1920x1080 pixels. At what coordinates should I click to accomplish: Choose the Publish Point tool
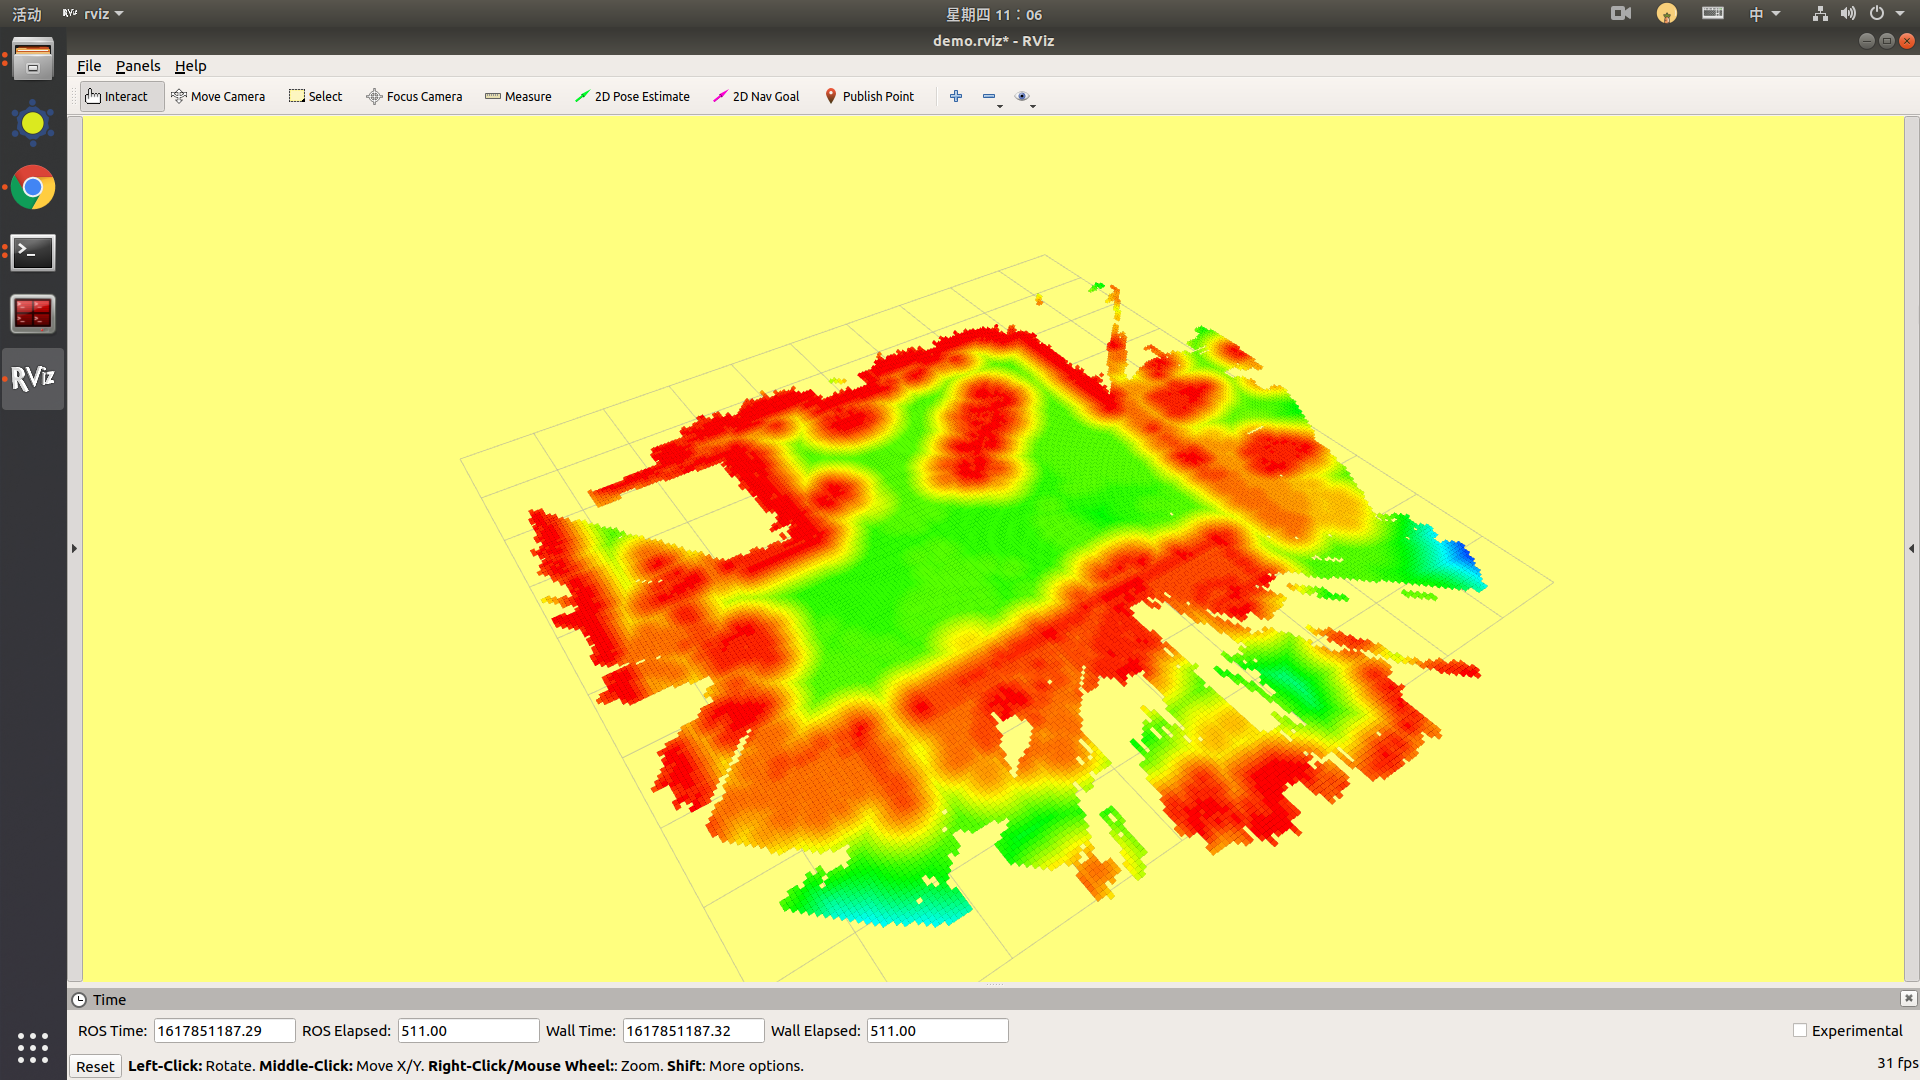point(869,96)
